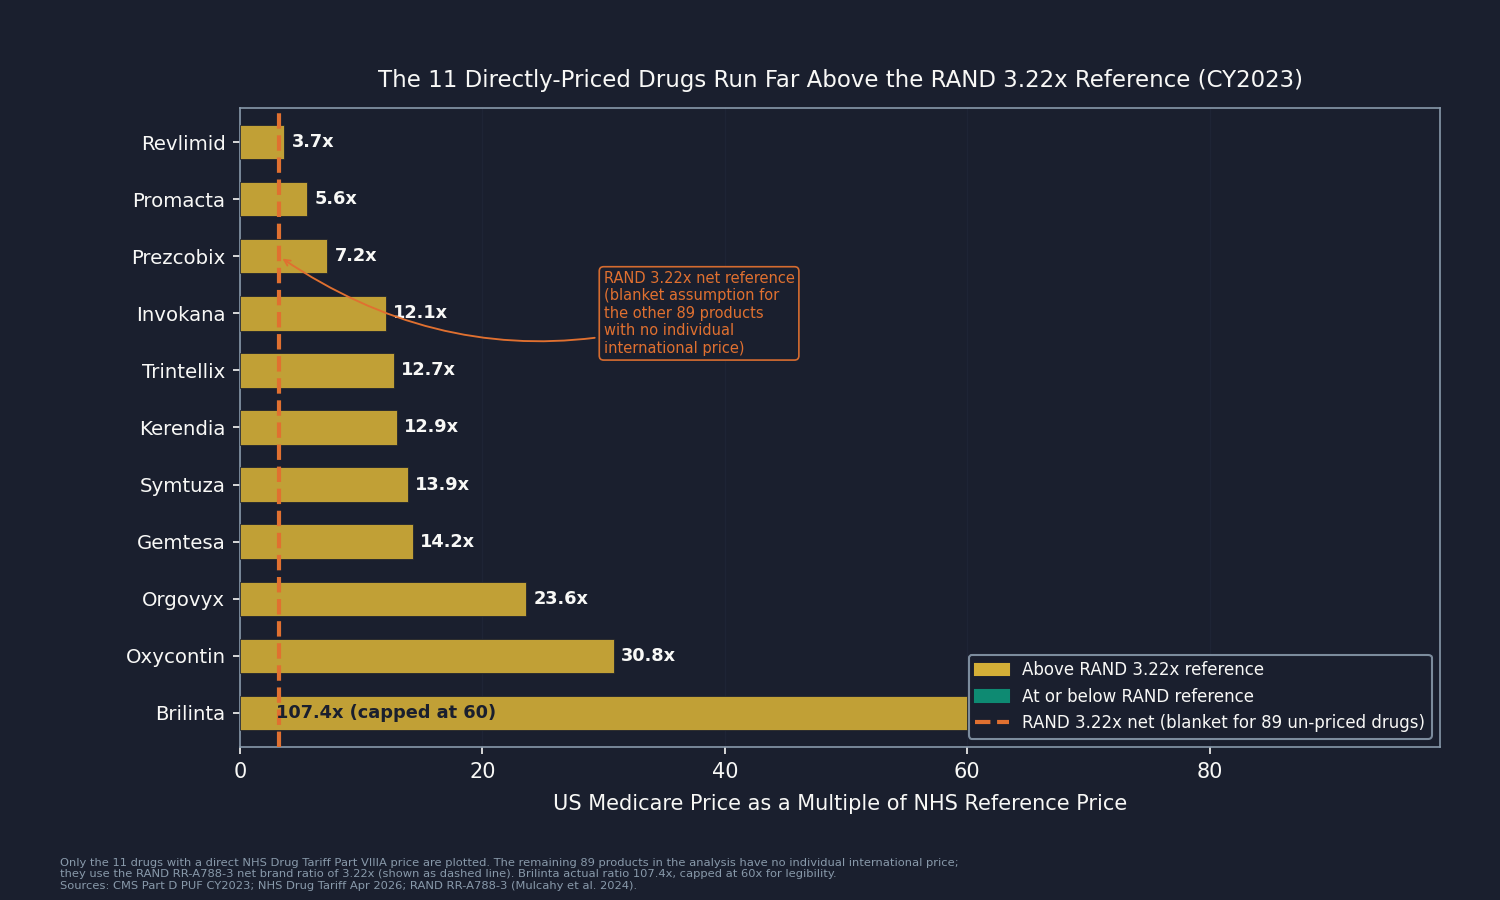Click the x-axis tick label 80
The height and width of the screenshot is (900, 1500).
pyautogui.click(x=1210, y=771)
